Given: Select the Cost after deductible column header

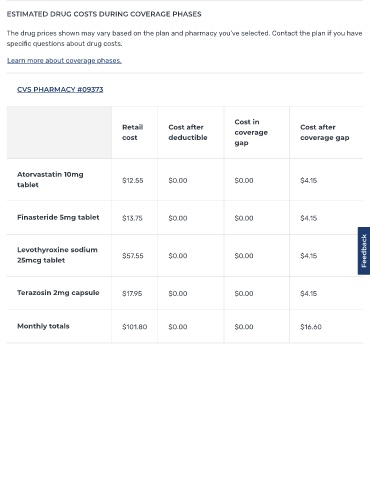Looking at the screenshot, I should (188, 132).
